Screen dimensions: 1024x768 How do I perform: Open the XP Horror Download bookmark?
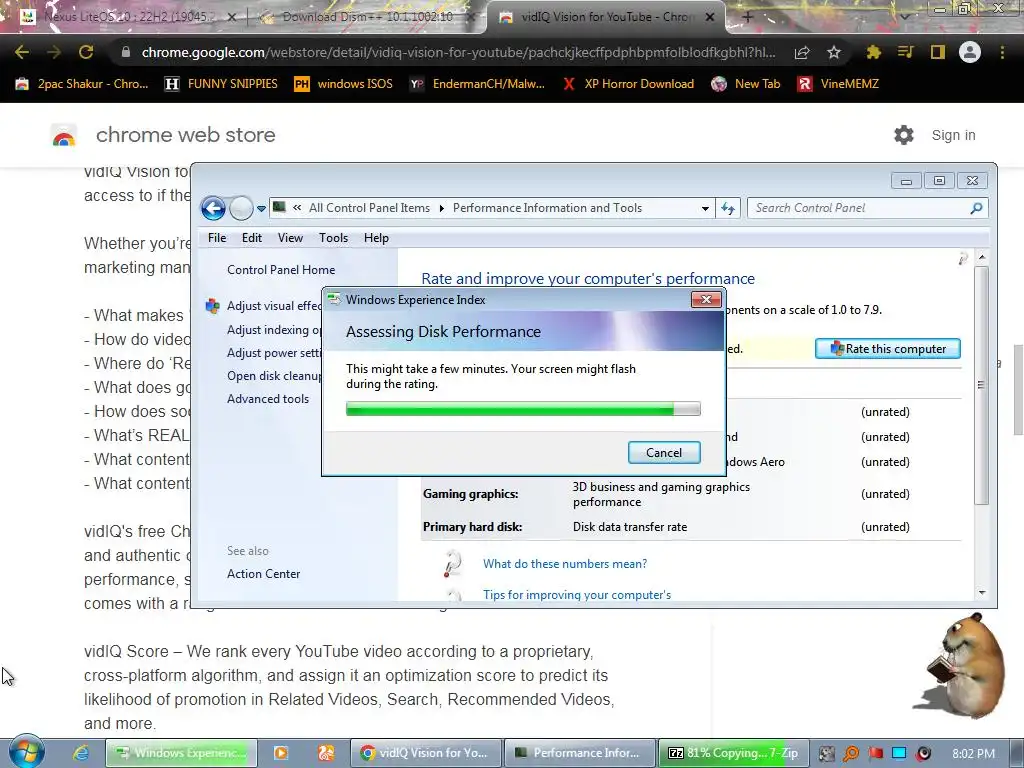coord(628,84)
